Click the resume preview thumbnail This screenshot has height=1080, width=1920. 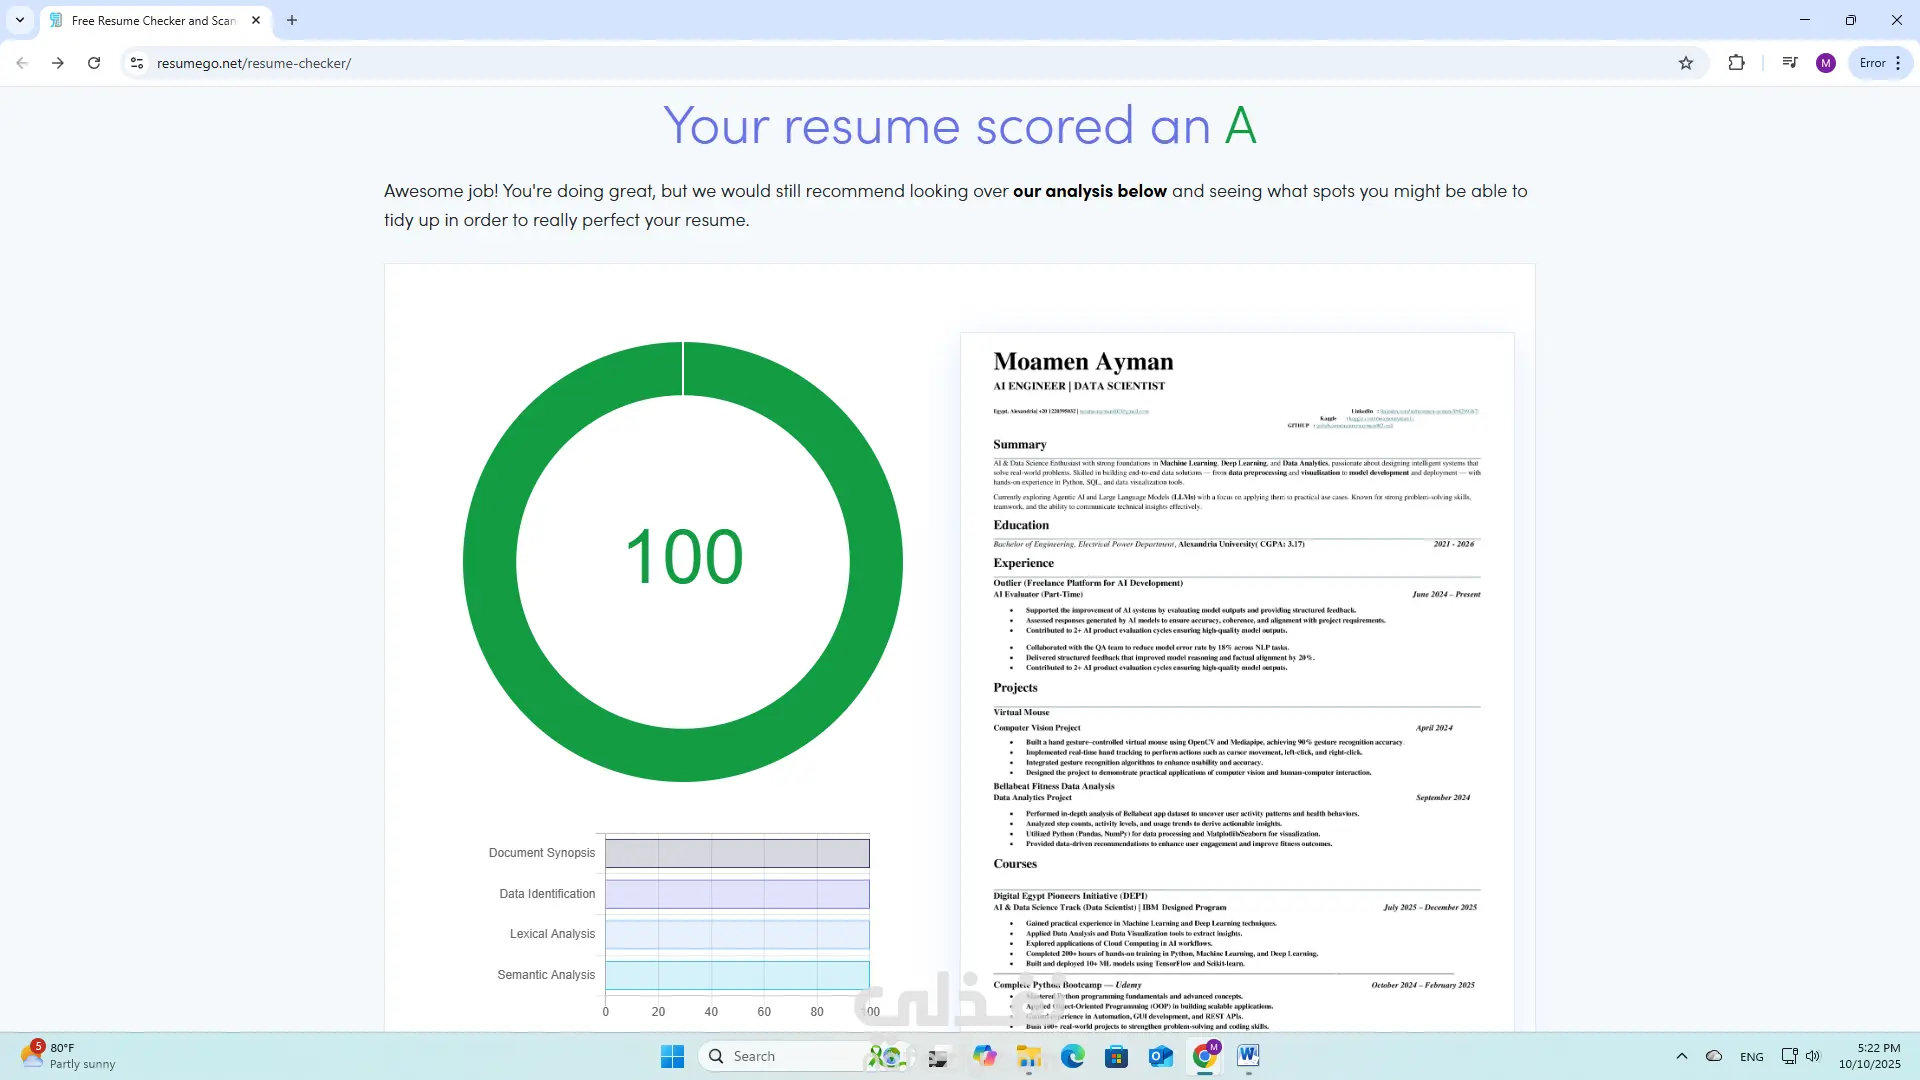1237,680
